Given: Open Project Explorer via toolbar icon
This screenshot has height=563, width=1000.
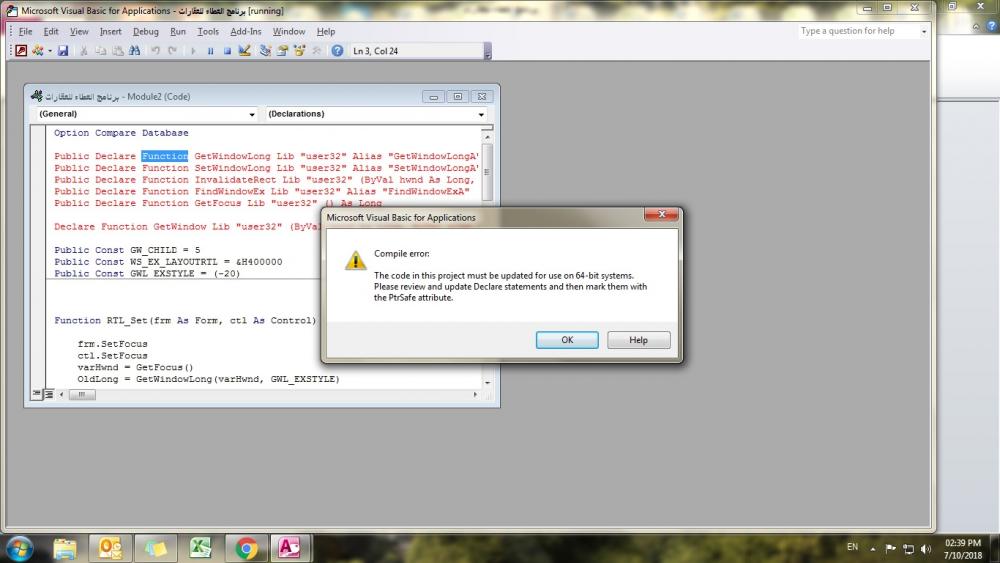Looking at the screenshot, I should (265, 50).
